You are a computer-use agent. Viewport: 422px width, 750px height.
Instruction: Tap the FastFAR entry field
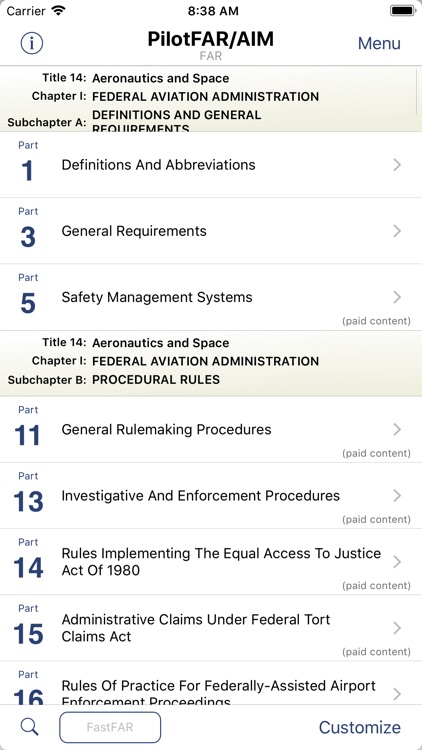coord(110,727)
